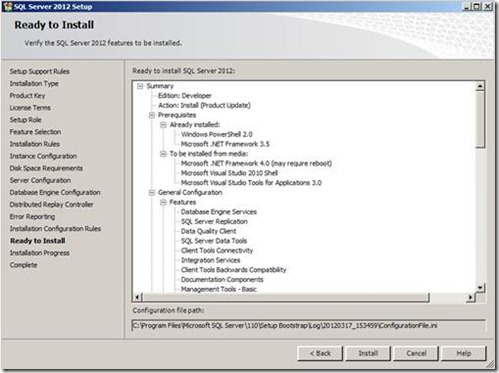Viewport: 499px width, 373px height.
Task: Click the vertical scrollbar up arrow
Action: pos(480,86)
